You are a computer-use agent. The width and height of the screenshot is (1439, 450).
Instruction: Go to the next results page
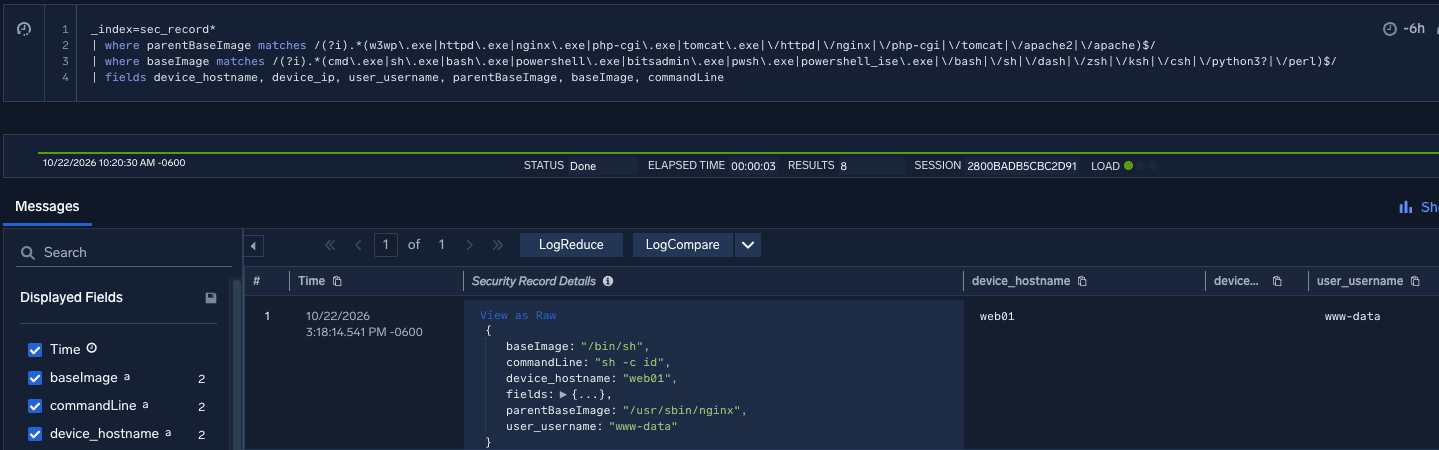470,245
